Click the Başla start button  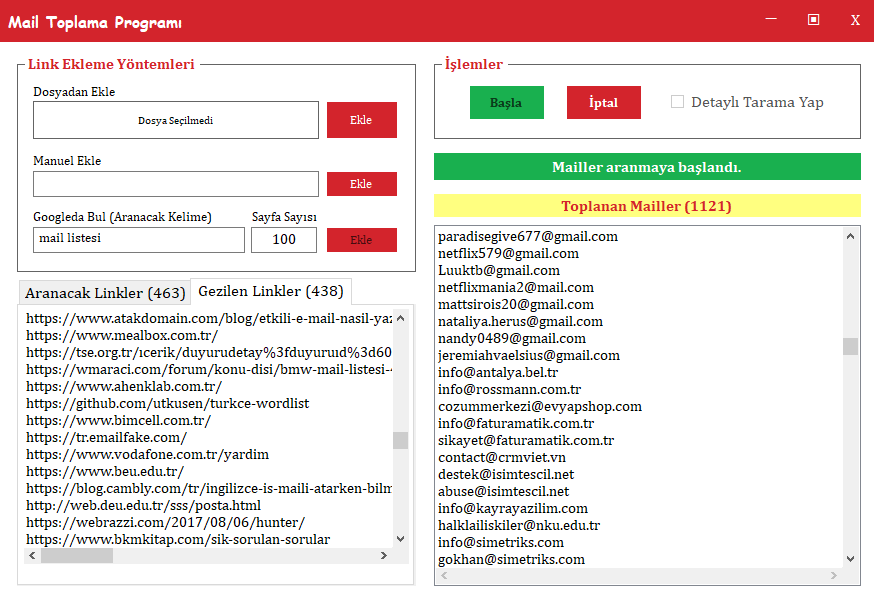tap(506, 103)
